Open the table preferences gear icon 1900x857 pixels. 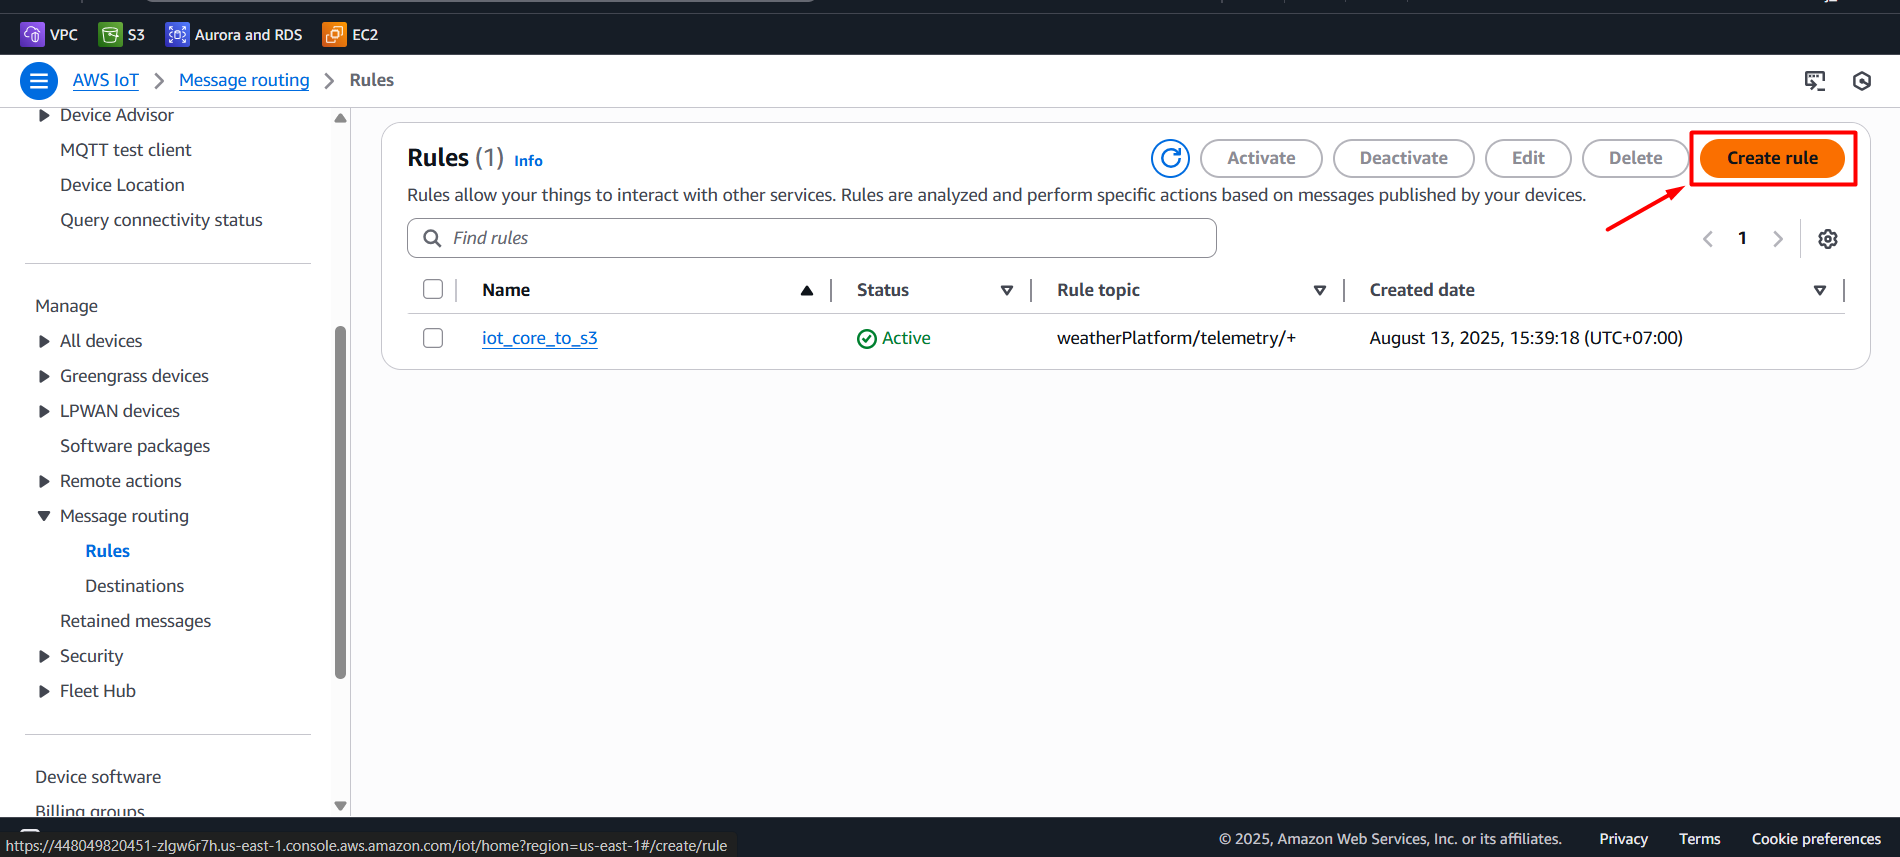tap(1827, 239)
